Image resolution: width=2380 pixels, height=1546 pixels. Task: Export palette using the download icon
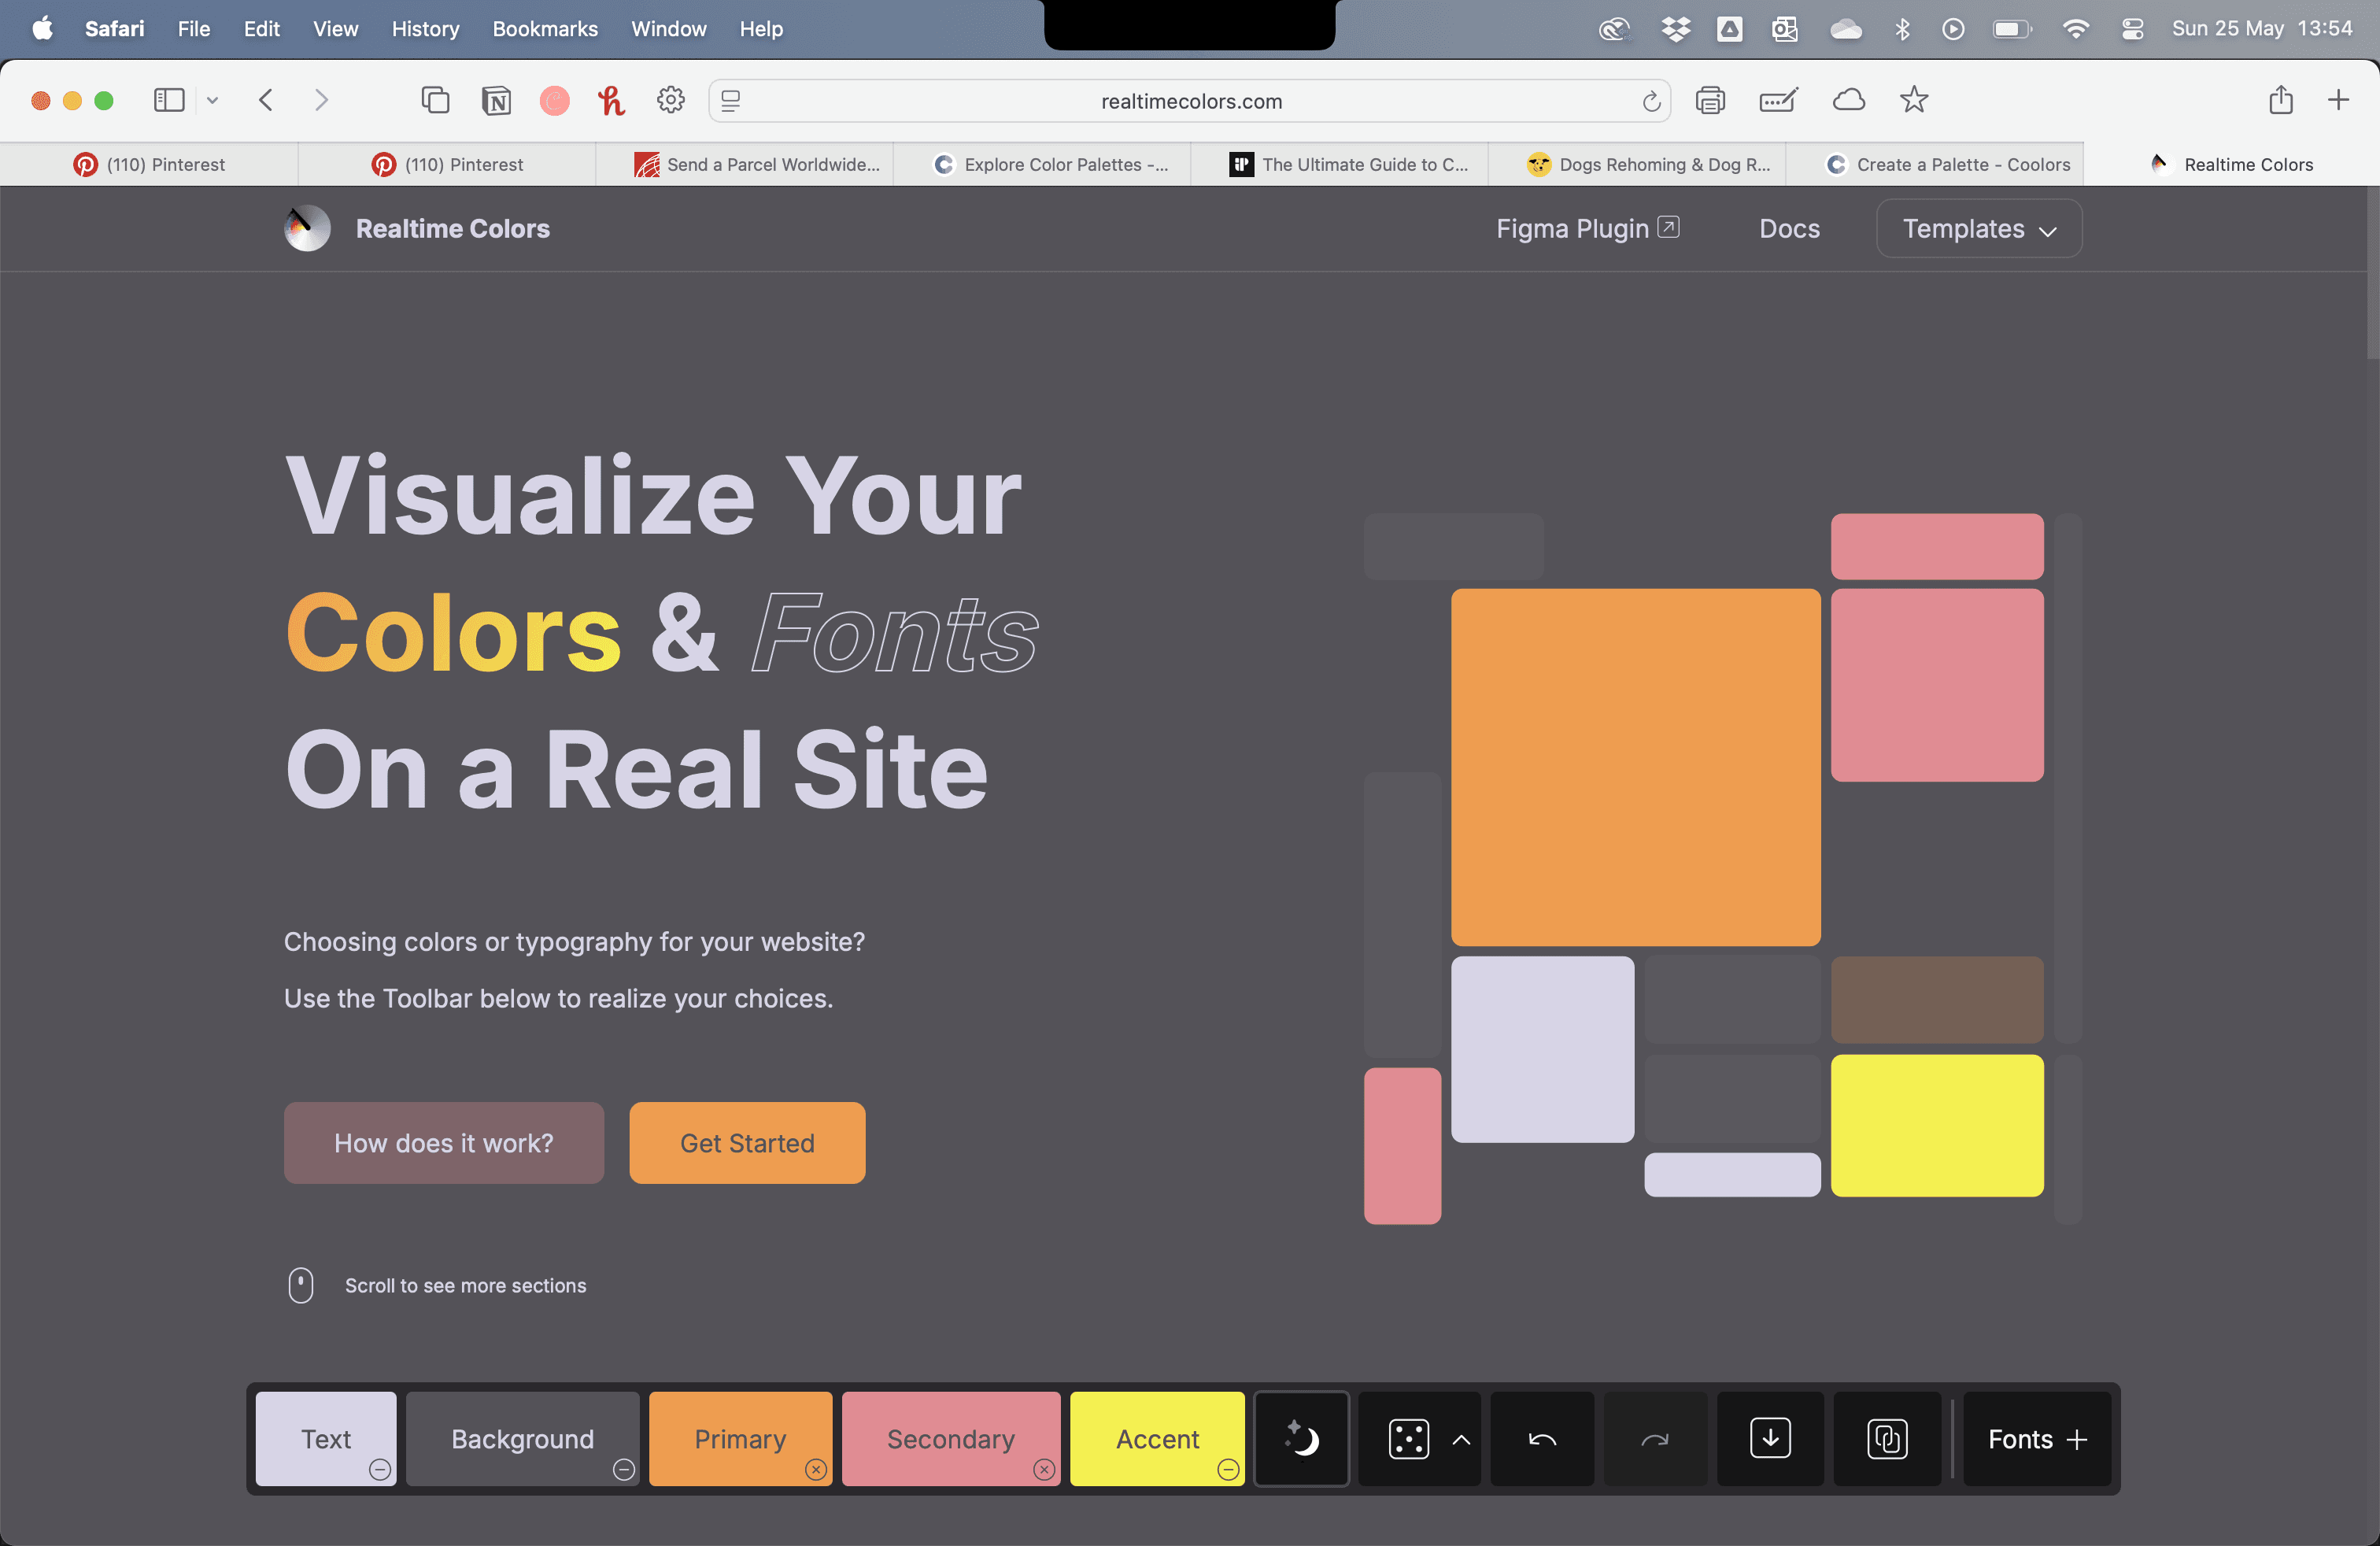pos(1770,1439)
